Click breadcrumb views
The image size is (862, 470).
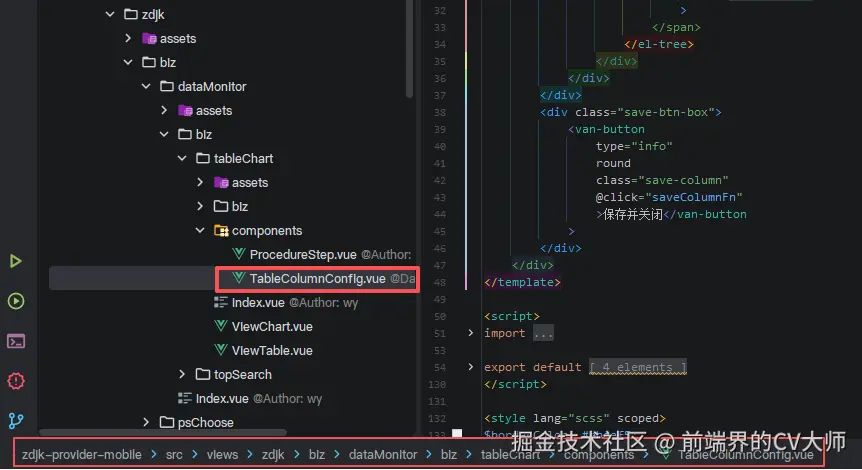(x=222, y=455)
